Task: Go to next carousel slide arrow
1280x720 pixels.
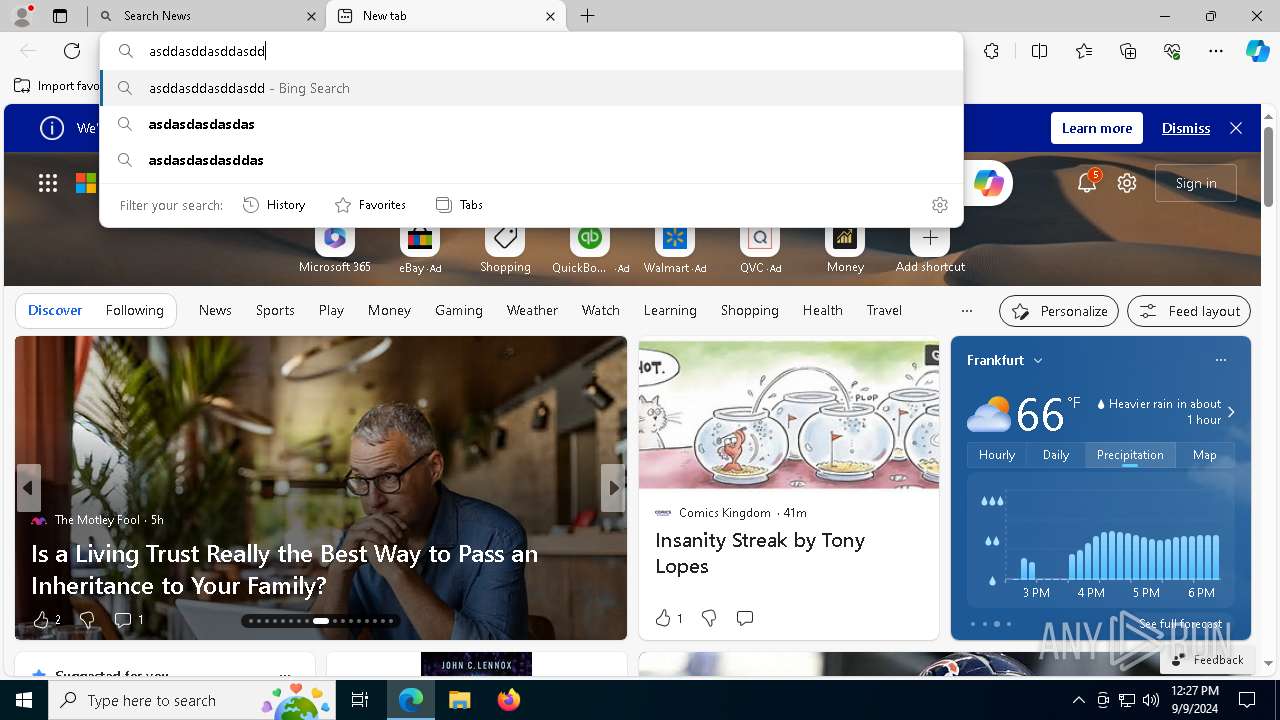Action: point(613,488)
